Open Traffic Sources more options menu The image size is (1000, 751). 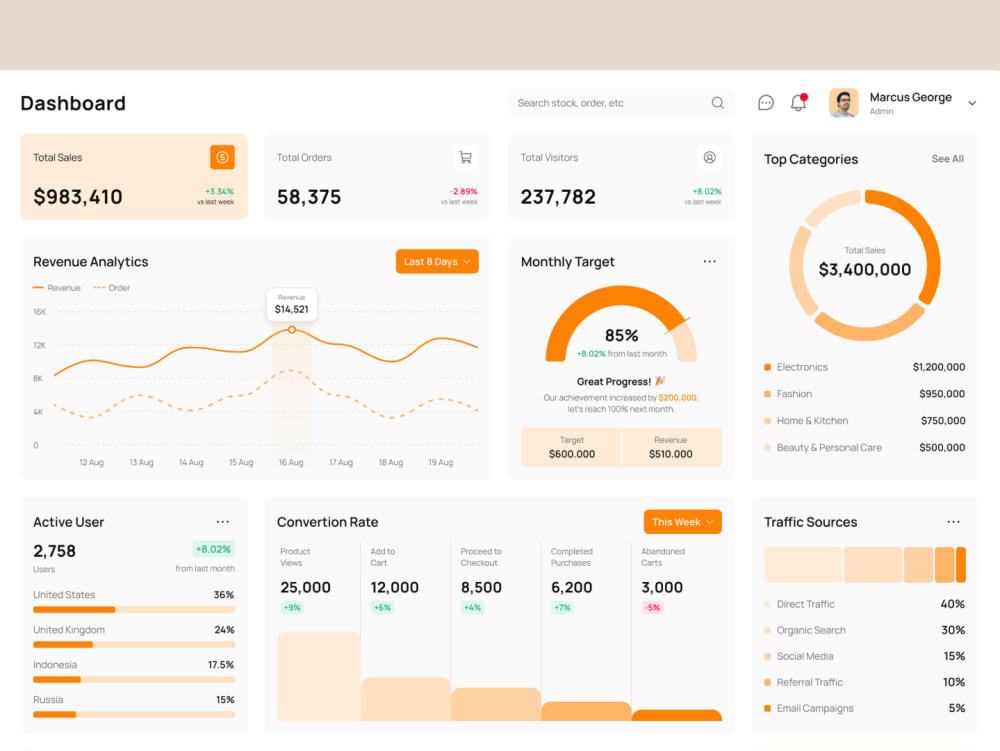tap(953, 521)
